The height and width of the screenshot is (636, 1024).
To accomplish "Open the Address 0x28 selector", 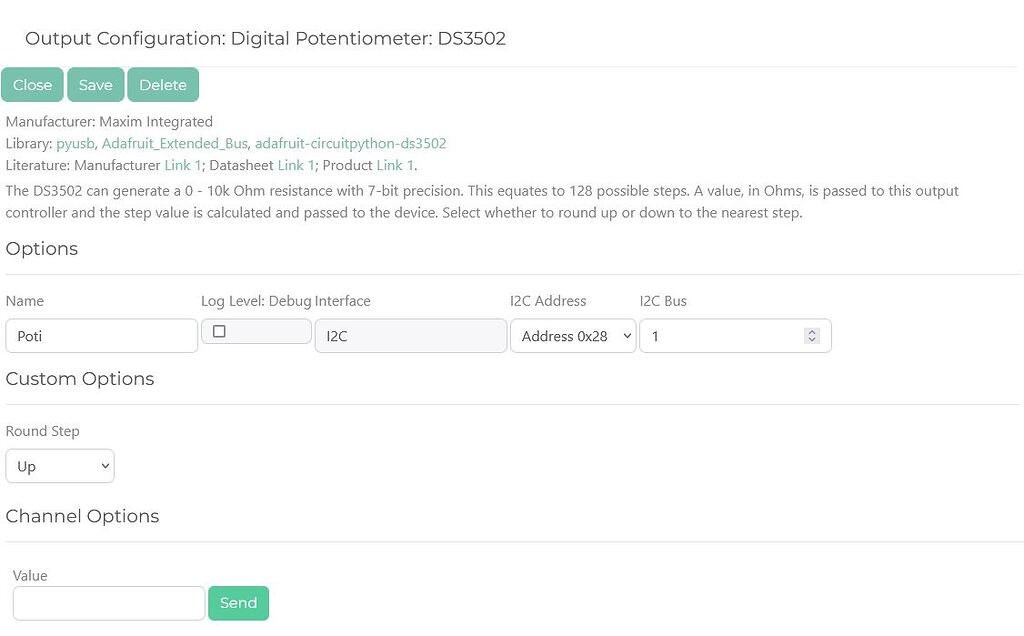I will click(x=572, y=335).
